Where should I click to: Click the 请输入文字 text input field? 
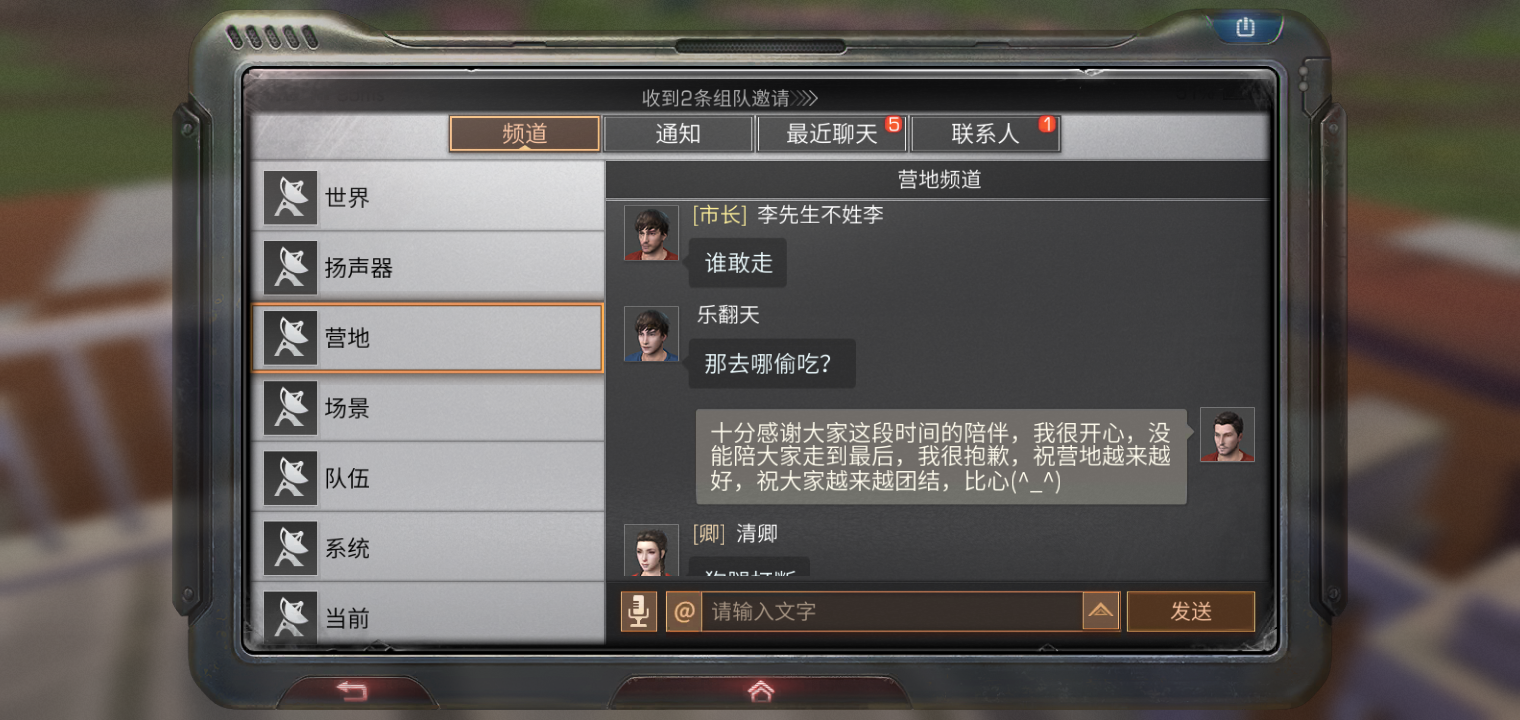click(892, 611)
